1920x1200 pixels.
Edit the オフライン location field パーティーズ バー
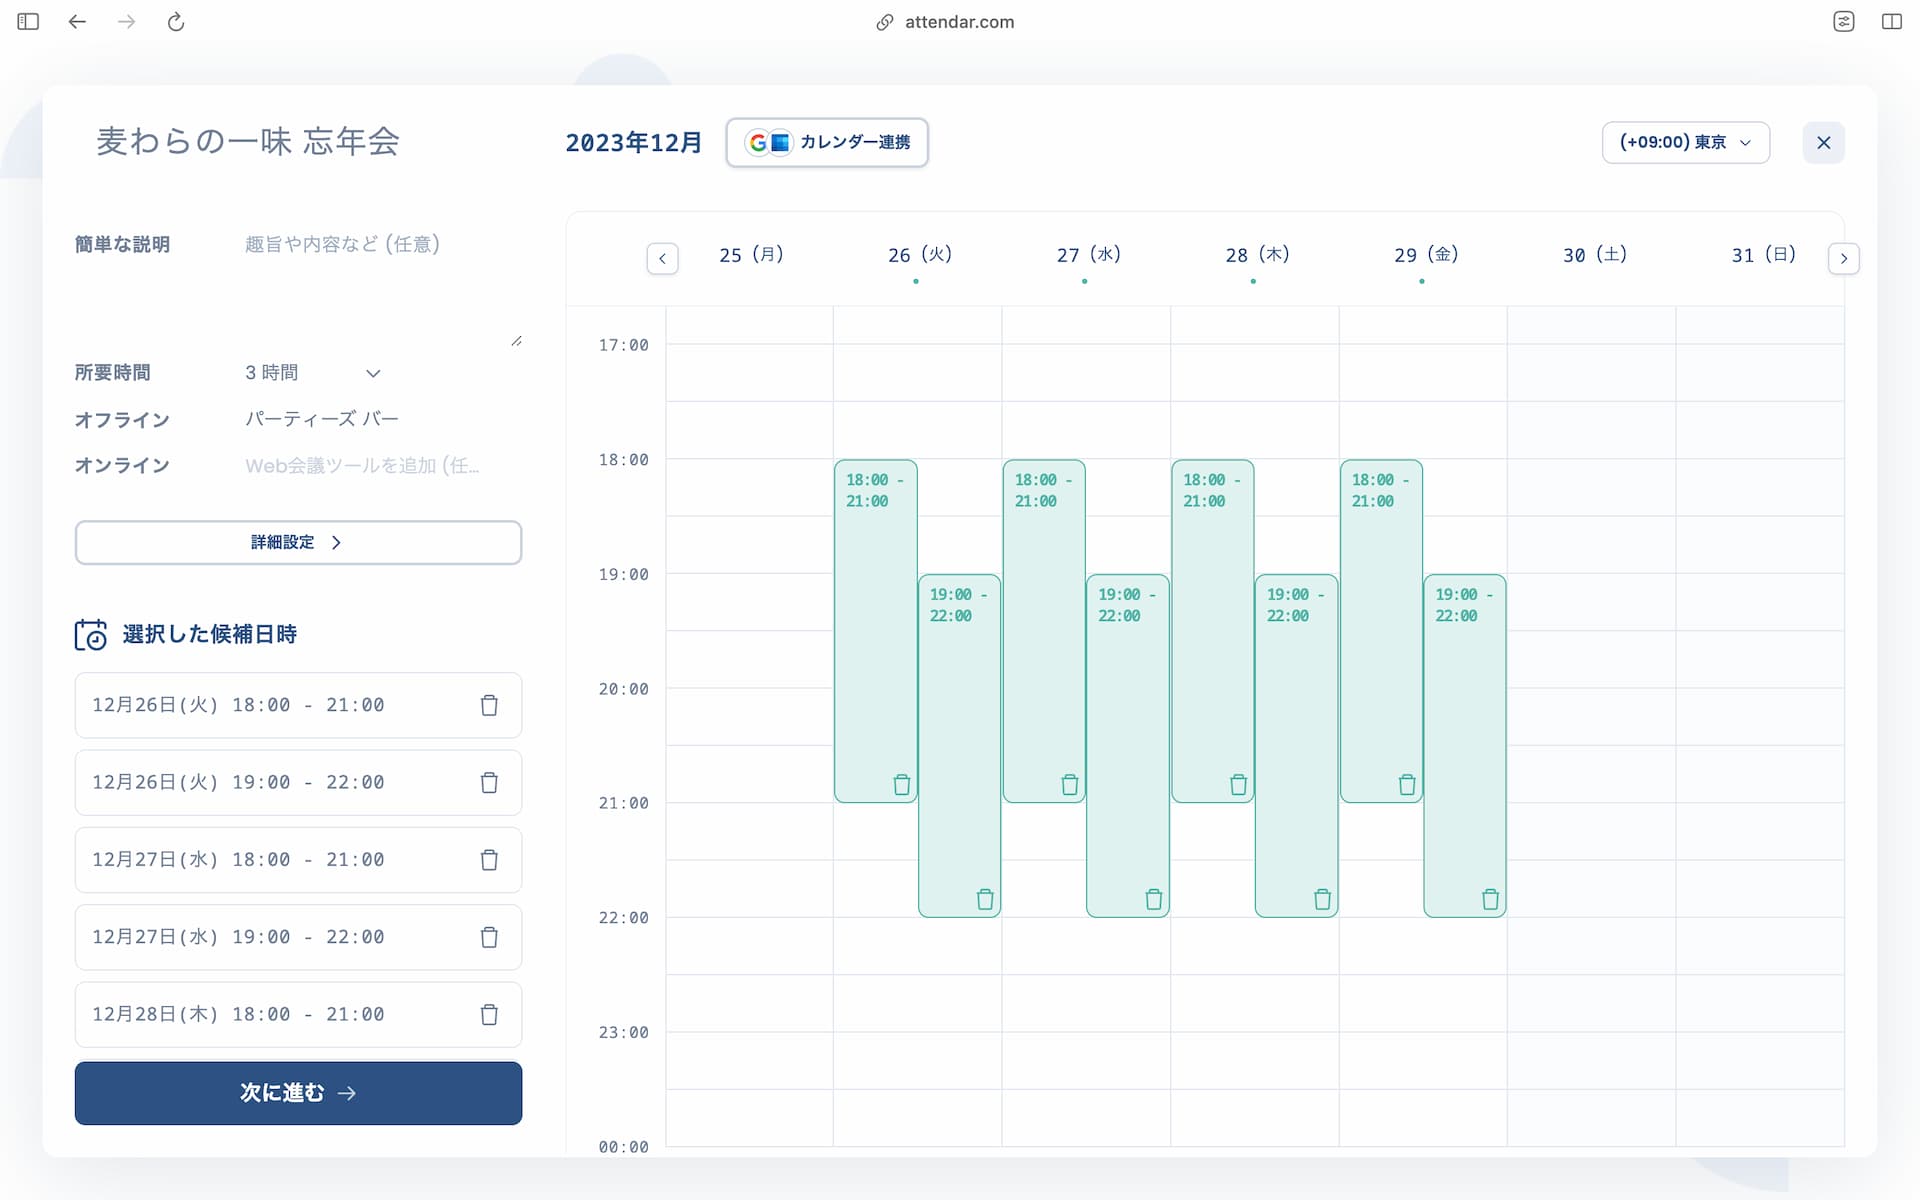[x=380, y=419]
